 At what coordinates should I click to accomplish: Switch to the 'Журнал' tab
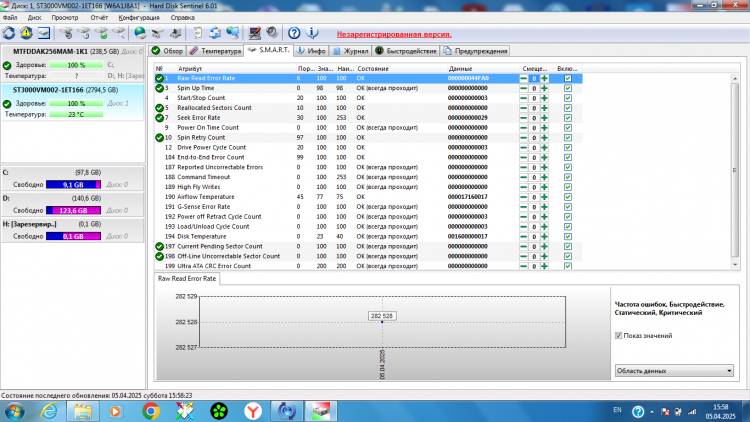[350, 51]
